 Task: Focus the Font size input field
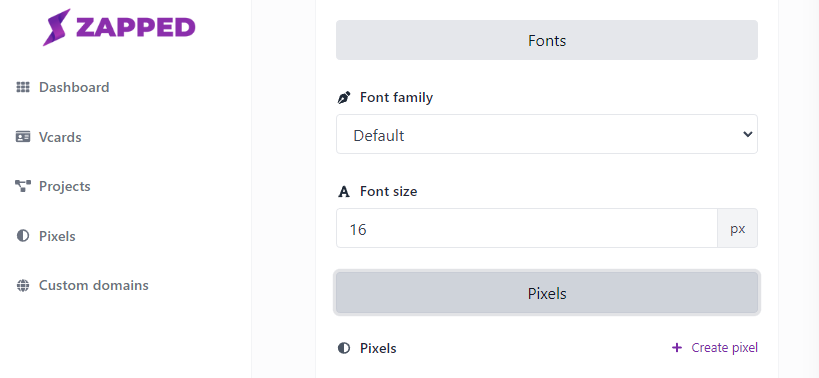coord(527,228)
